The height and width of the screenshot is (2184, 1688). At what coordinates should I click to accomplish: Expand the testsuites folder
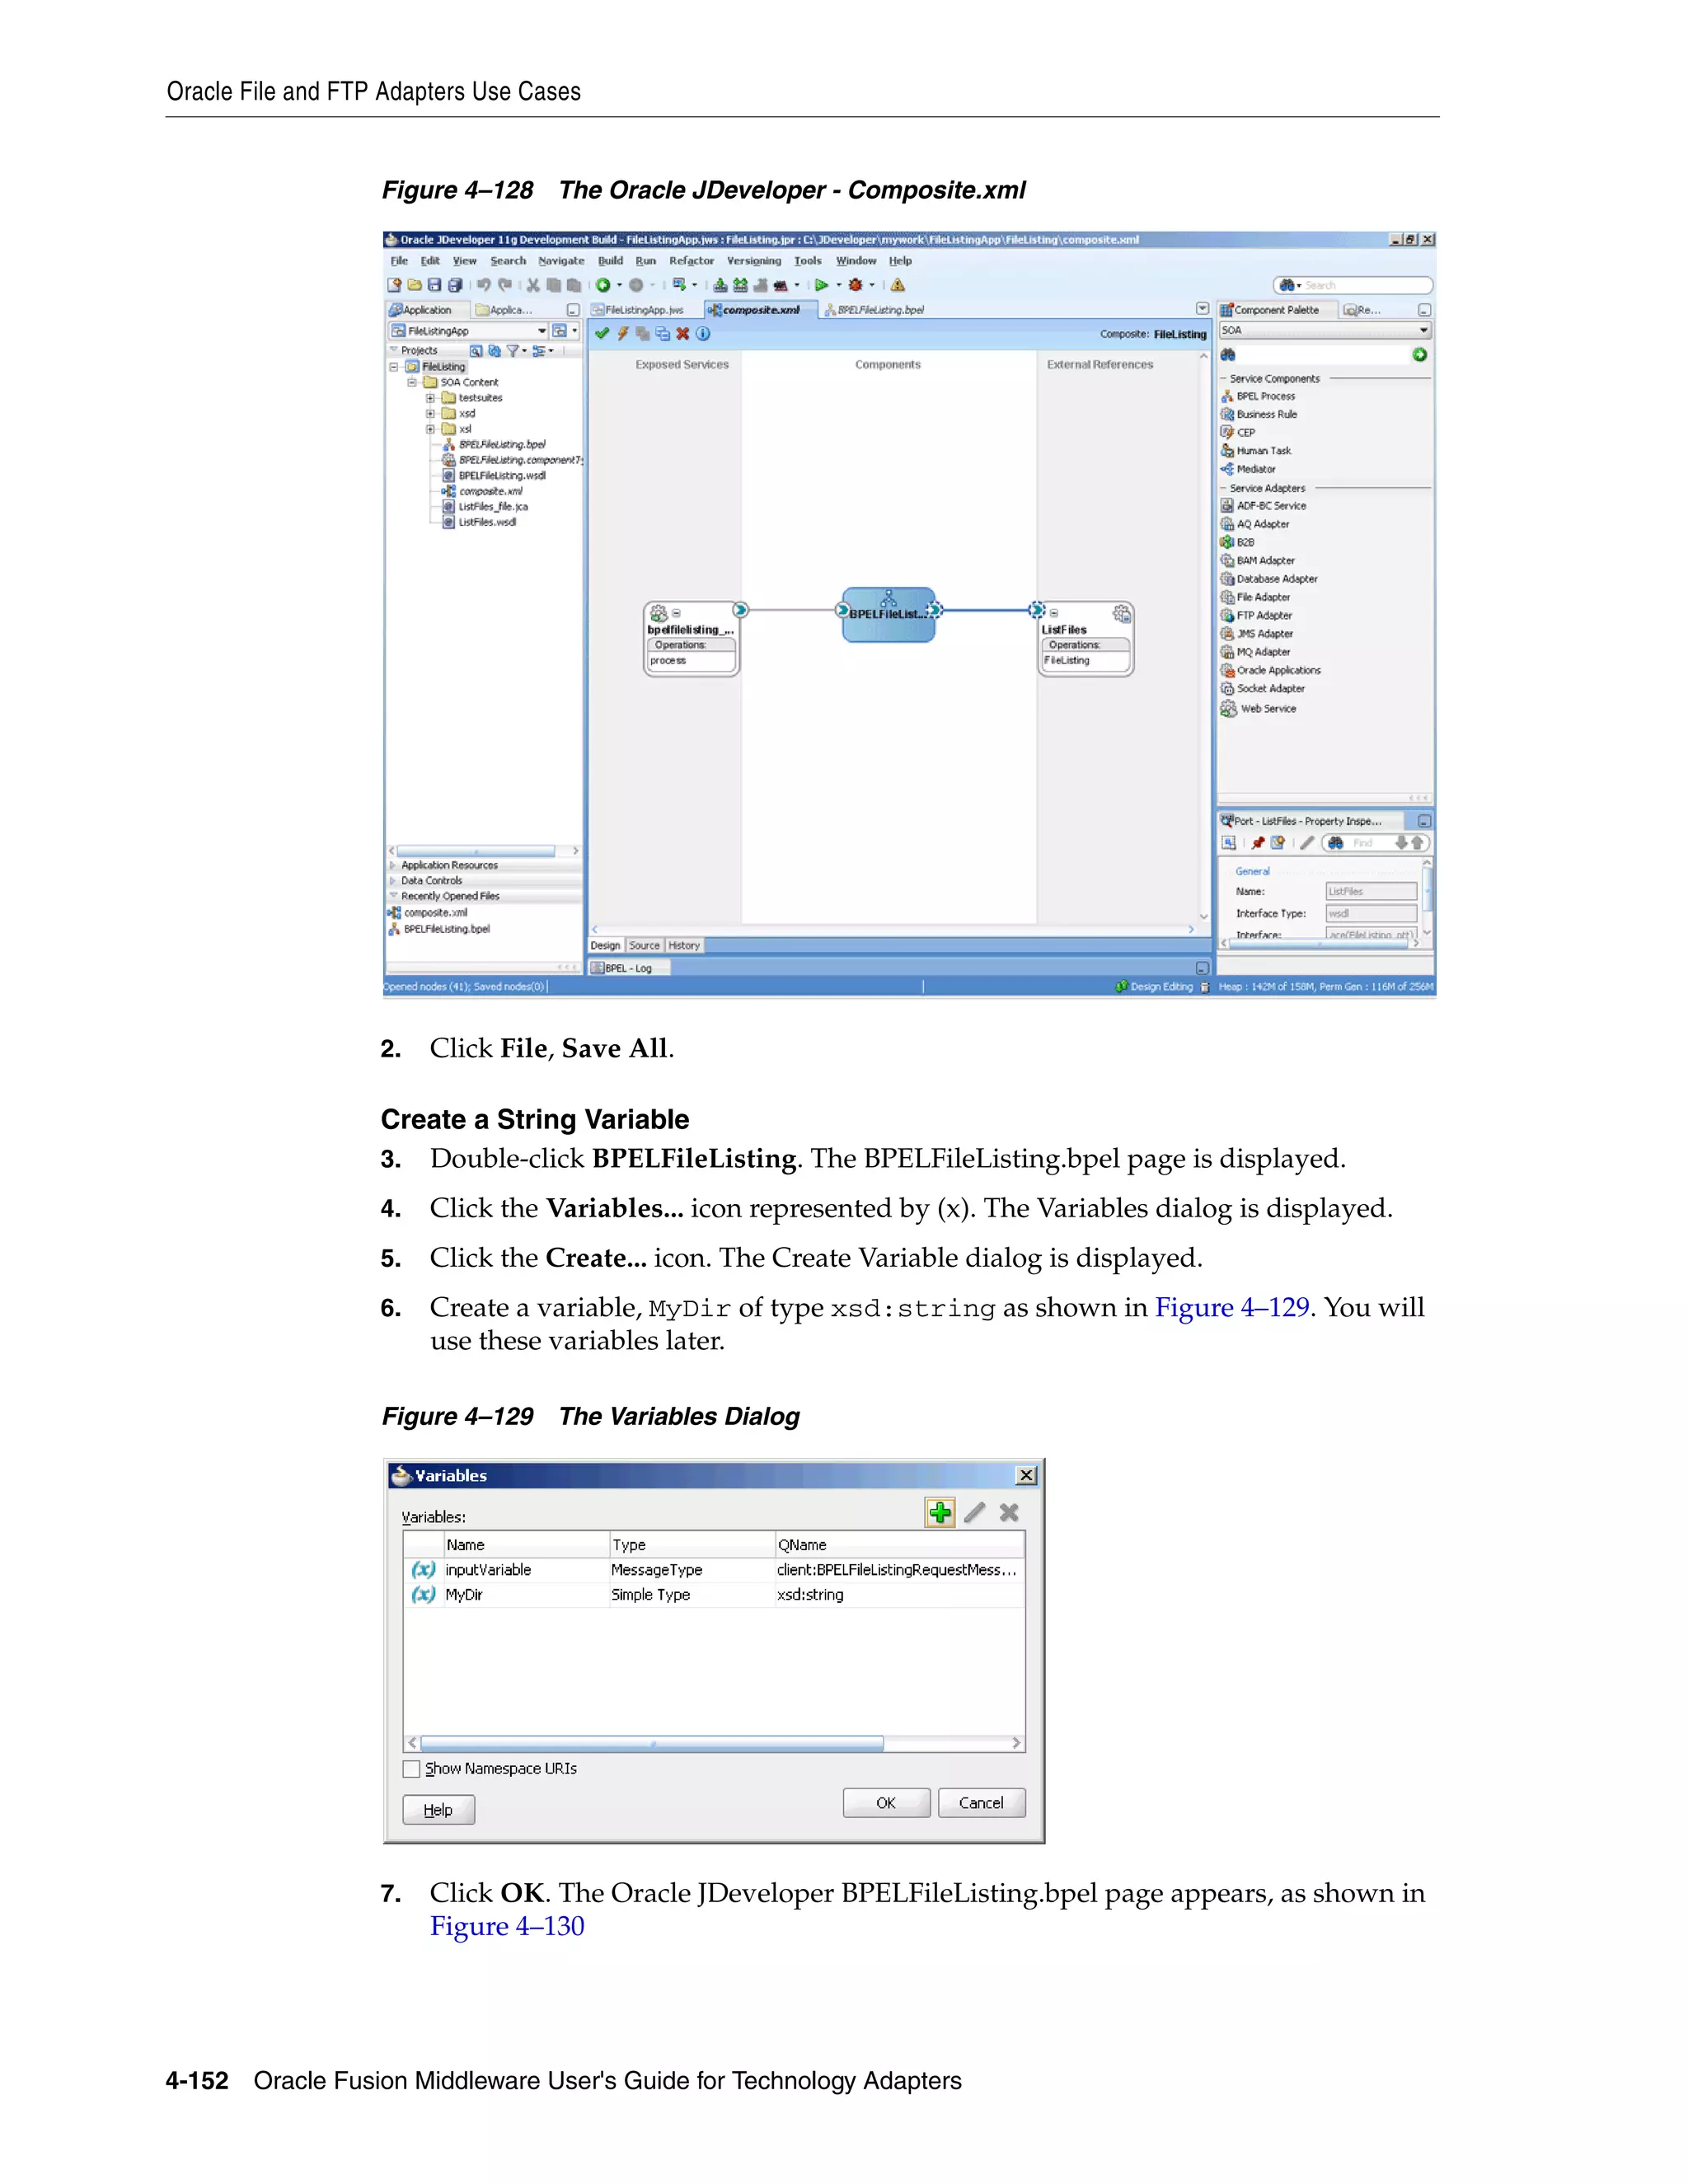pos(430,398)
